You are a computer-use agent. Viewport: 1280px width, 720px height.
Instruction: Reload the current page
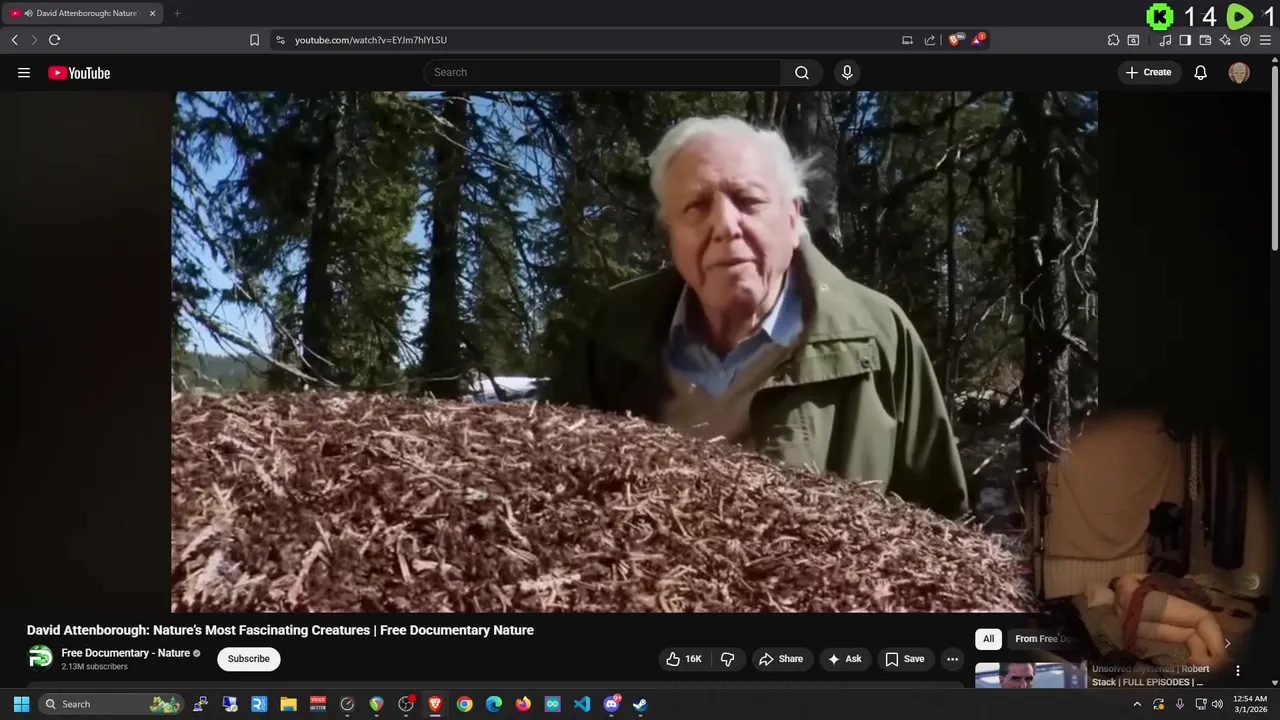(x=54, y=40)
